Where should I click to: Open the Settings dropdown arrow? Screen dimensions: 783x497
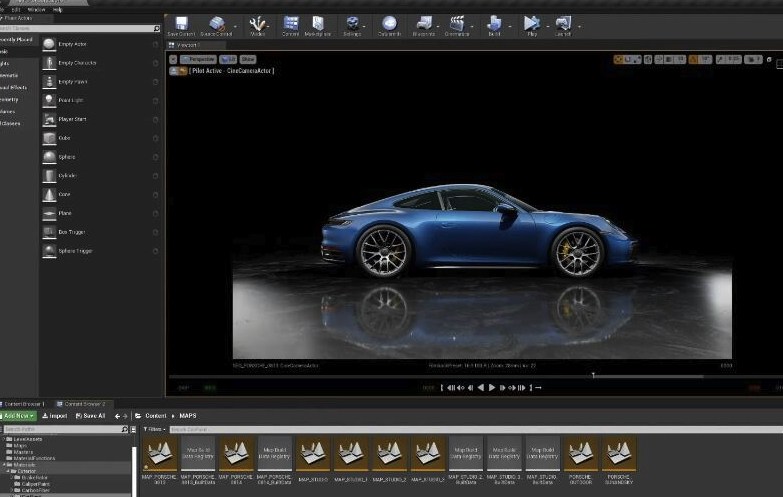[x=364, y=26]
